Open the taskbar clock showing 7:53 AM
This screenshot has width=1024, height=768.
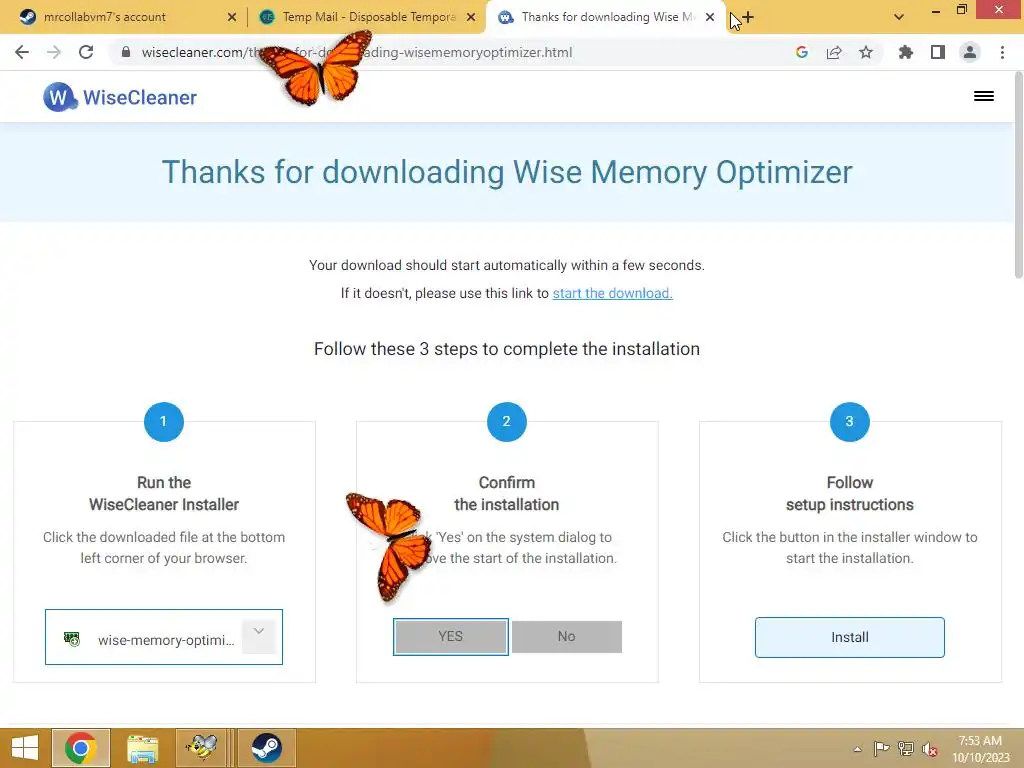click(980, 749)
